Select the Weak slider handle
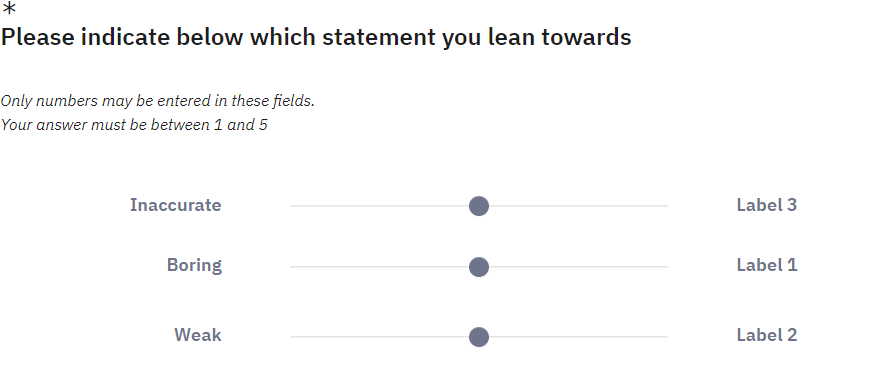 (479, 337)
